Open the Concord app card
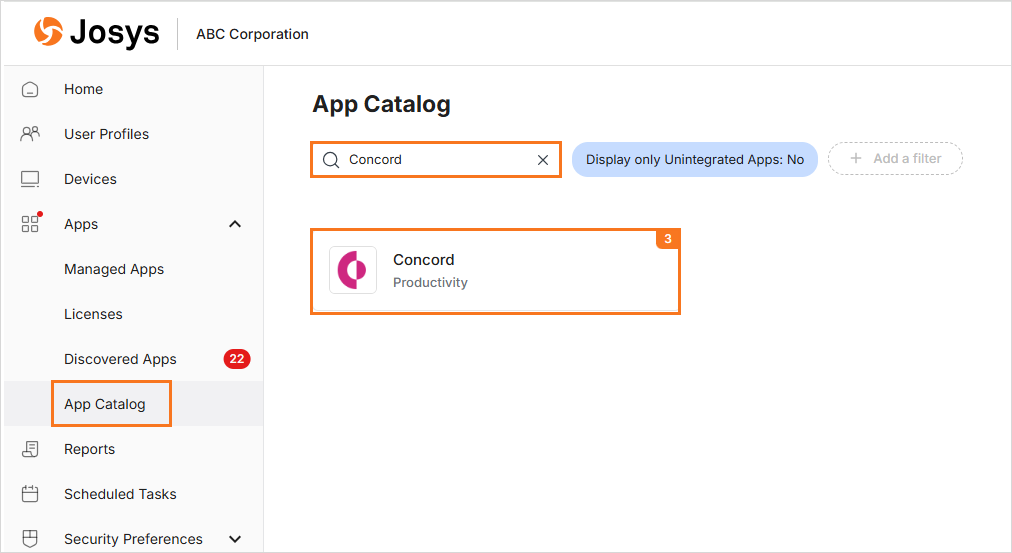Screen dimensions: 1012x553 point(495,271)
